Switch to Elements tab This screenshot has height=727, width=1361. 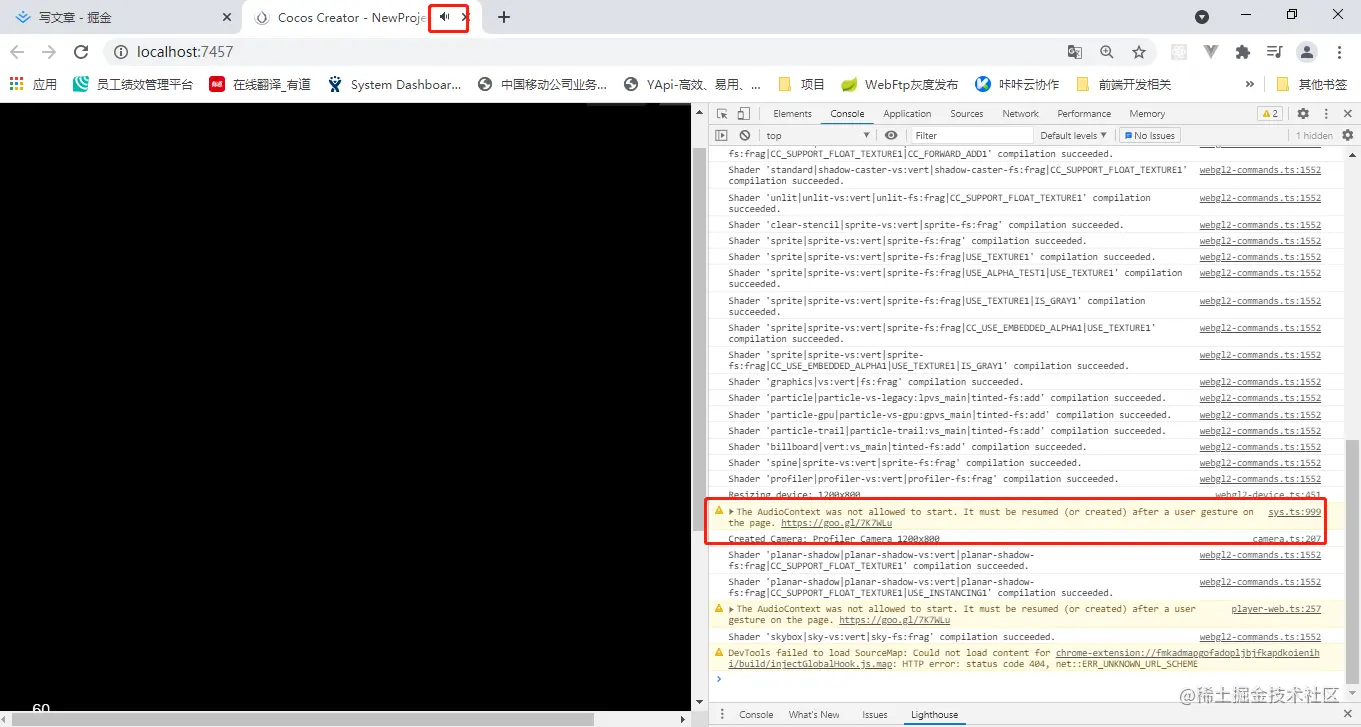point(792,114)
